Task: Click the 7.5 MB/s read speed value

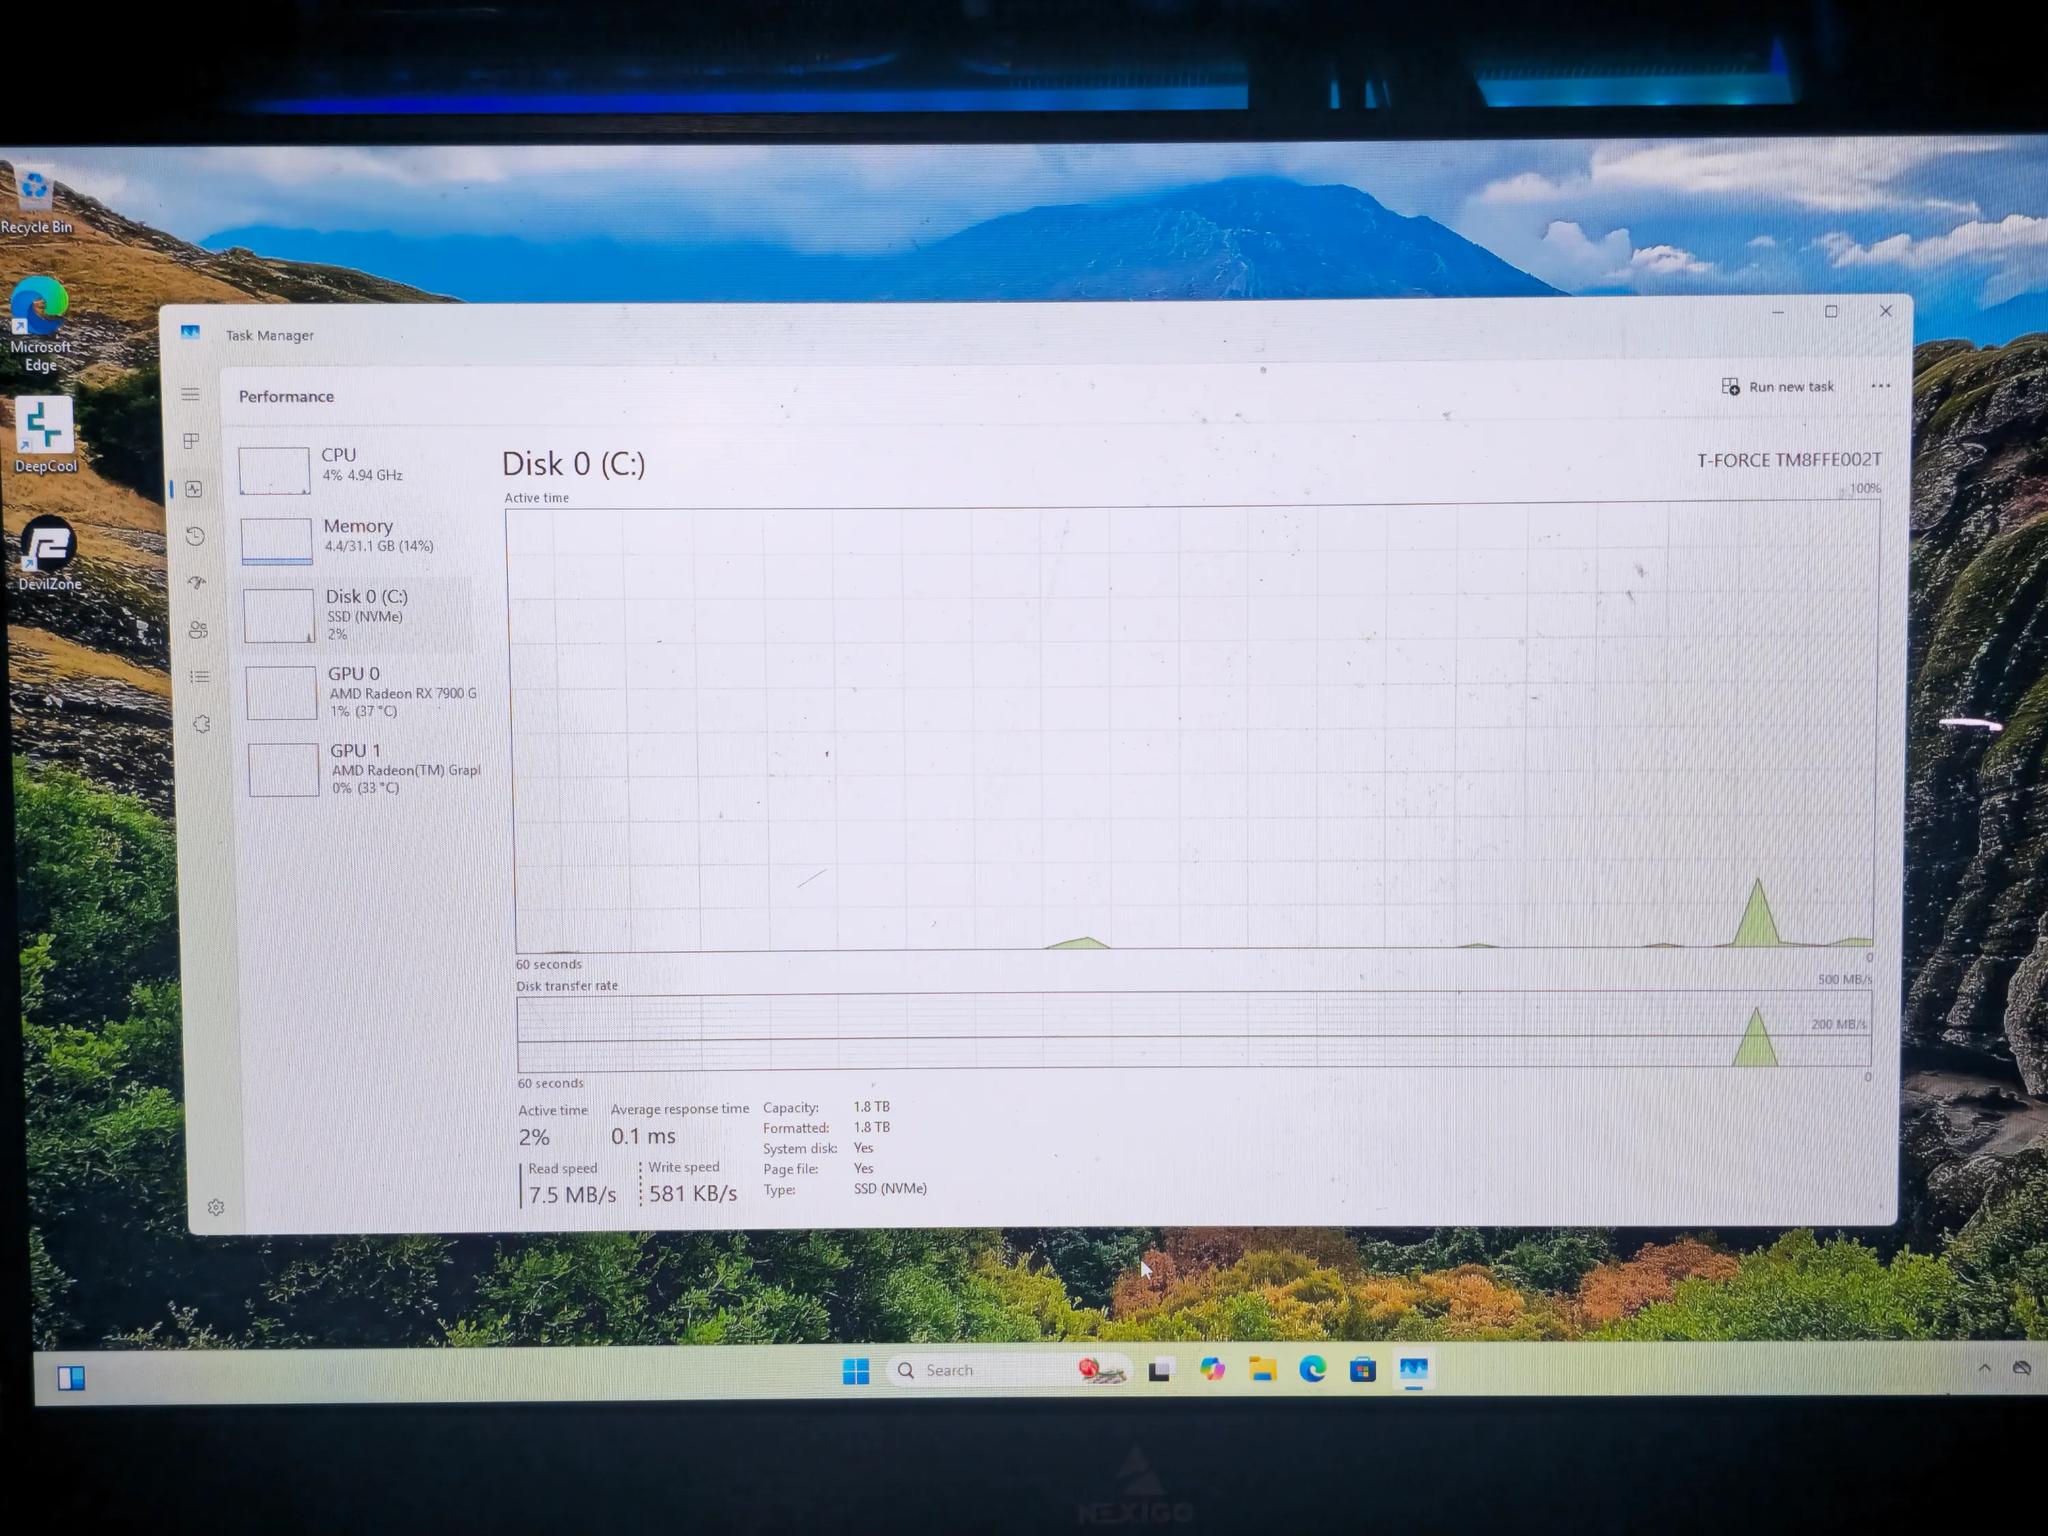Action: click(x=572, y=1194)
